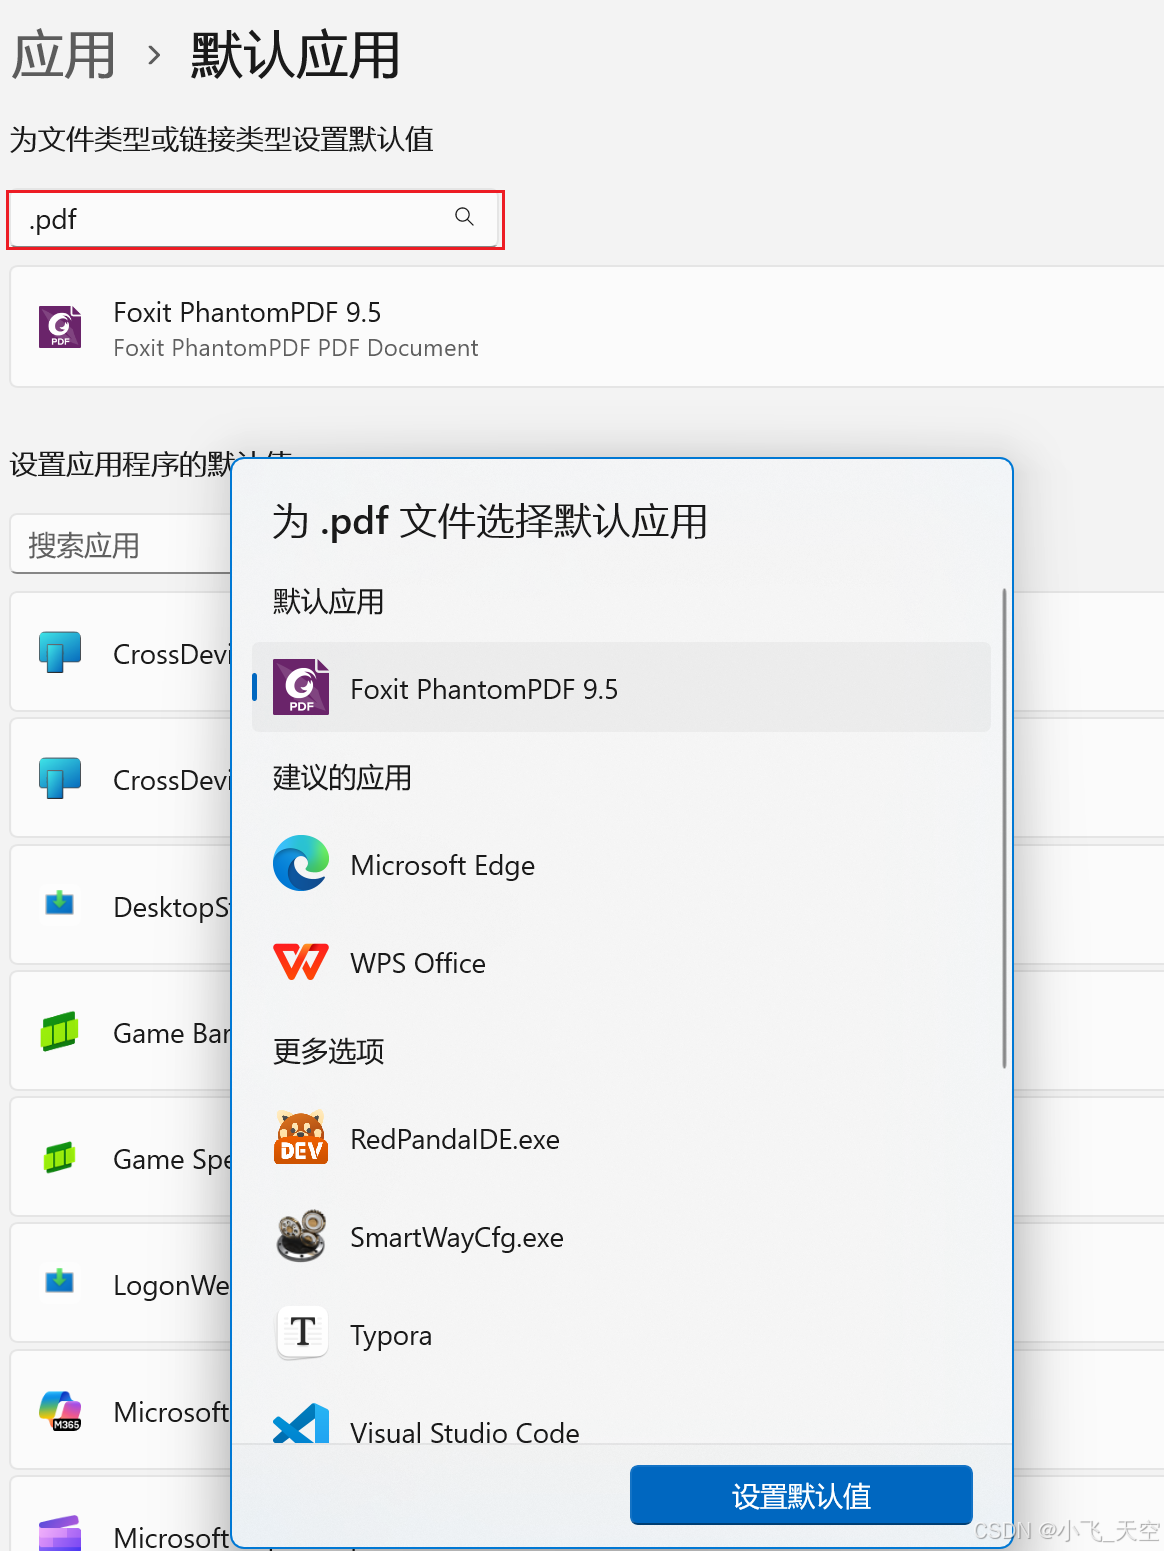This screenshot has height=1551, width=1164.
Task: Select WPS Office text entry
Action: (x=418, y=963)
